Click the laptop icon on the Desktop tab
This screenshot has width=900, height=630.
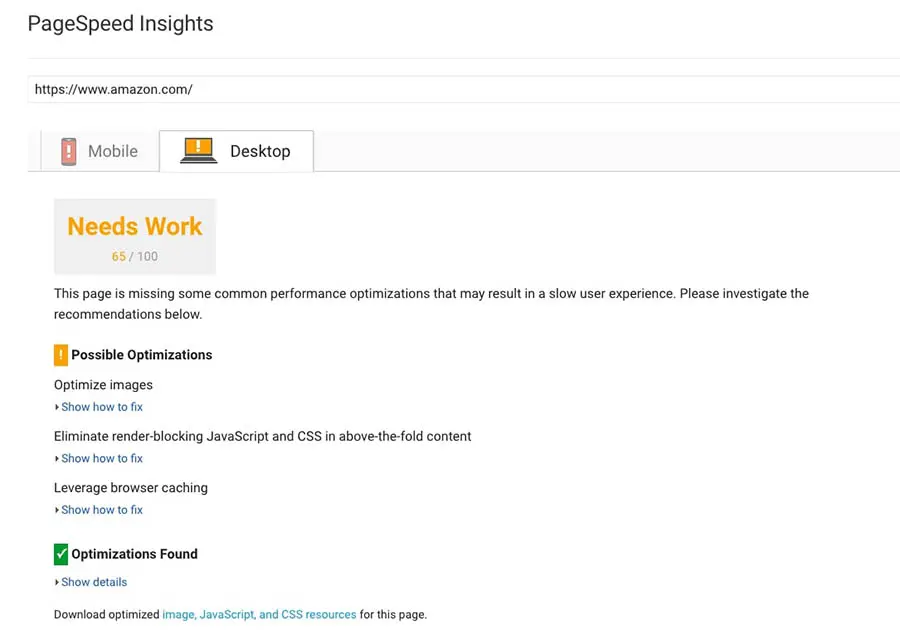[199, 151]
